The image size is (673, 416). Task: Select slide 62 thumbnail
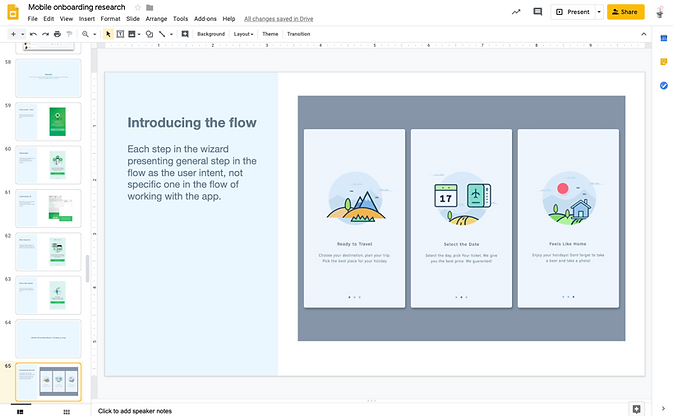(48, 252)
